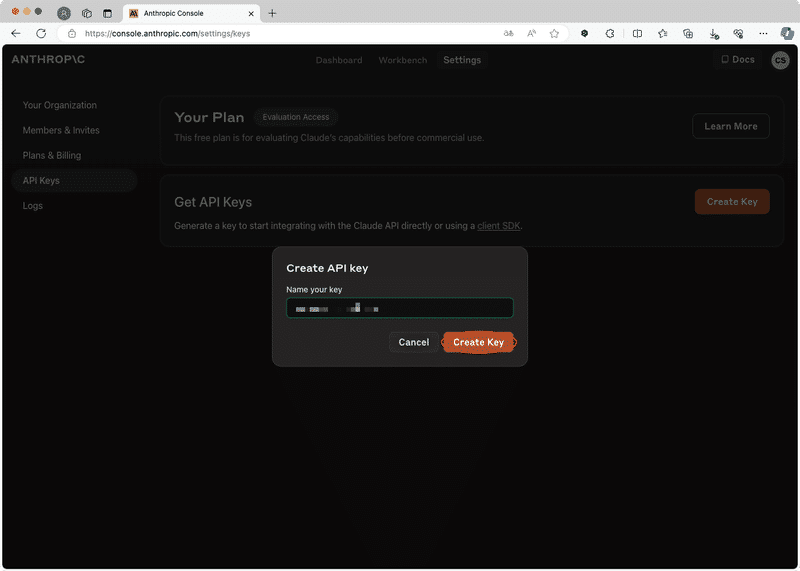This screenshot has height=571, width=800.
Task: Click the Evaluation Access badge
Action: coord(296,117)
